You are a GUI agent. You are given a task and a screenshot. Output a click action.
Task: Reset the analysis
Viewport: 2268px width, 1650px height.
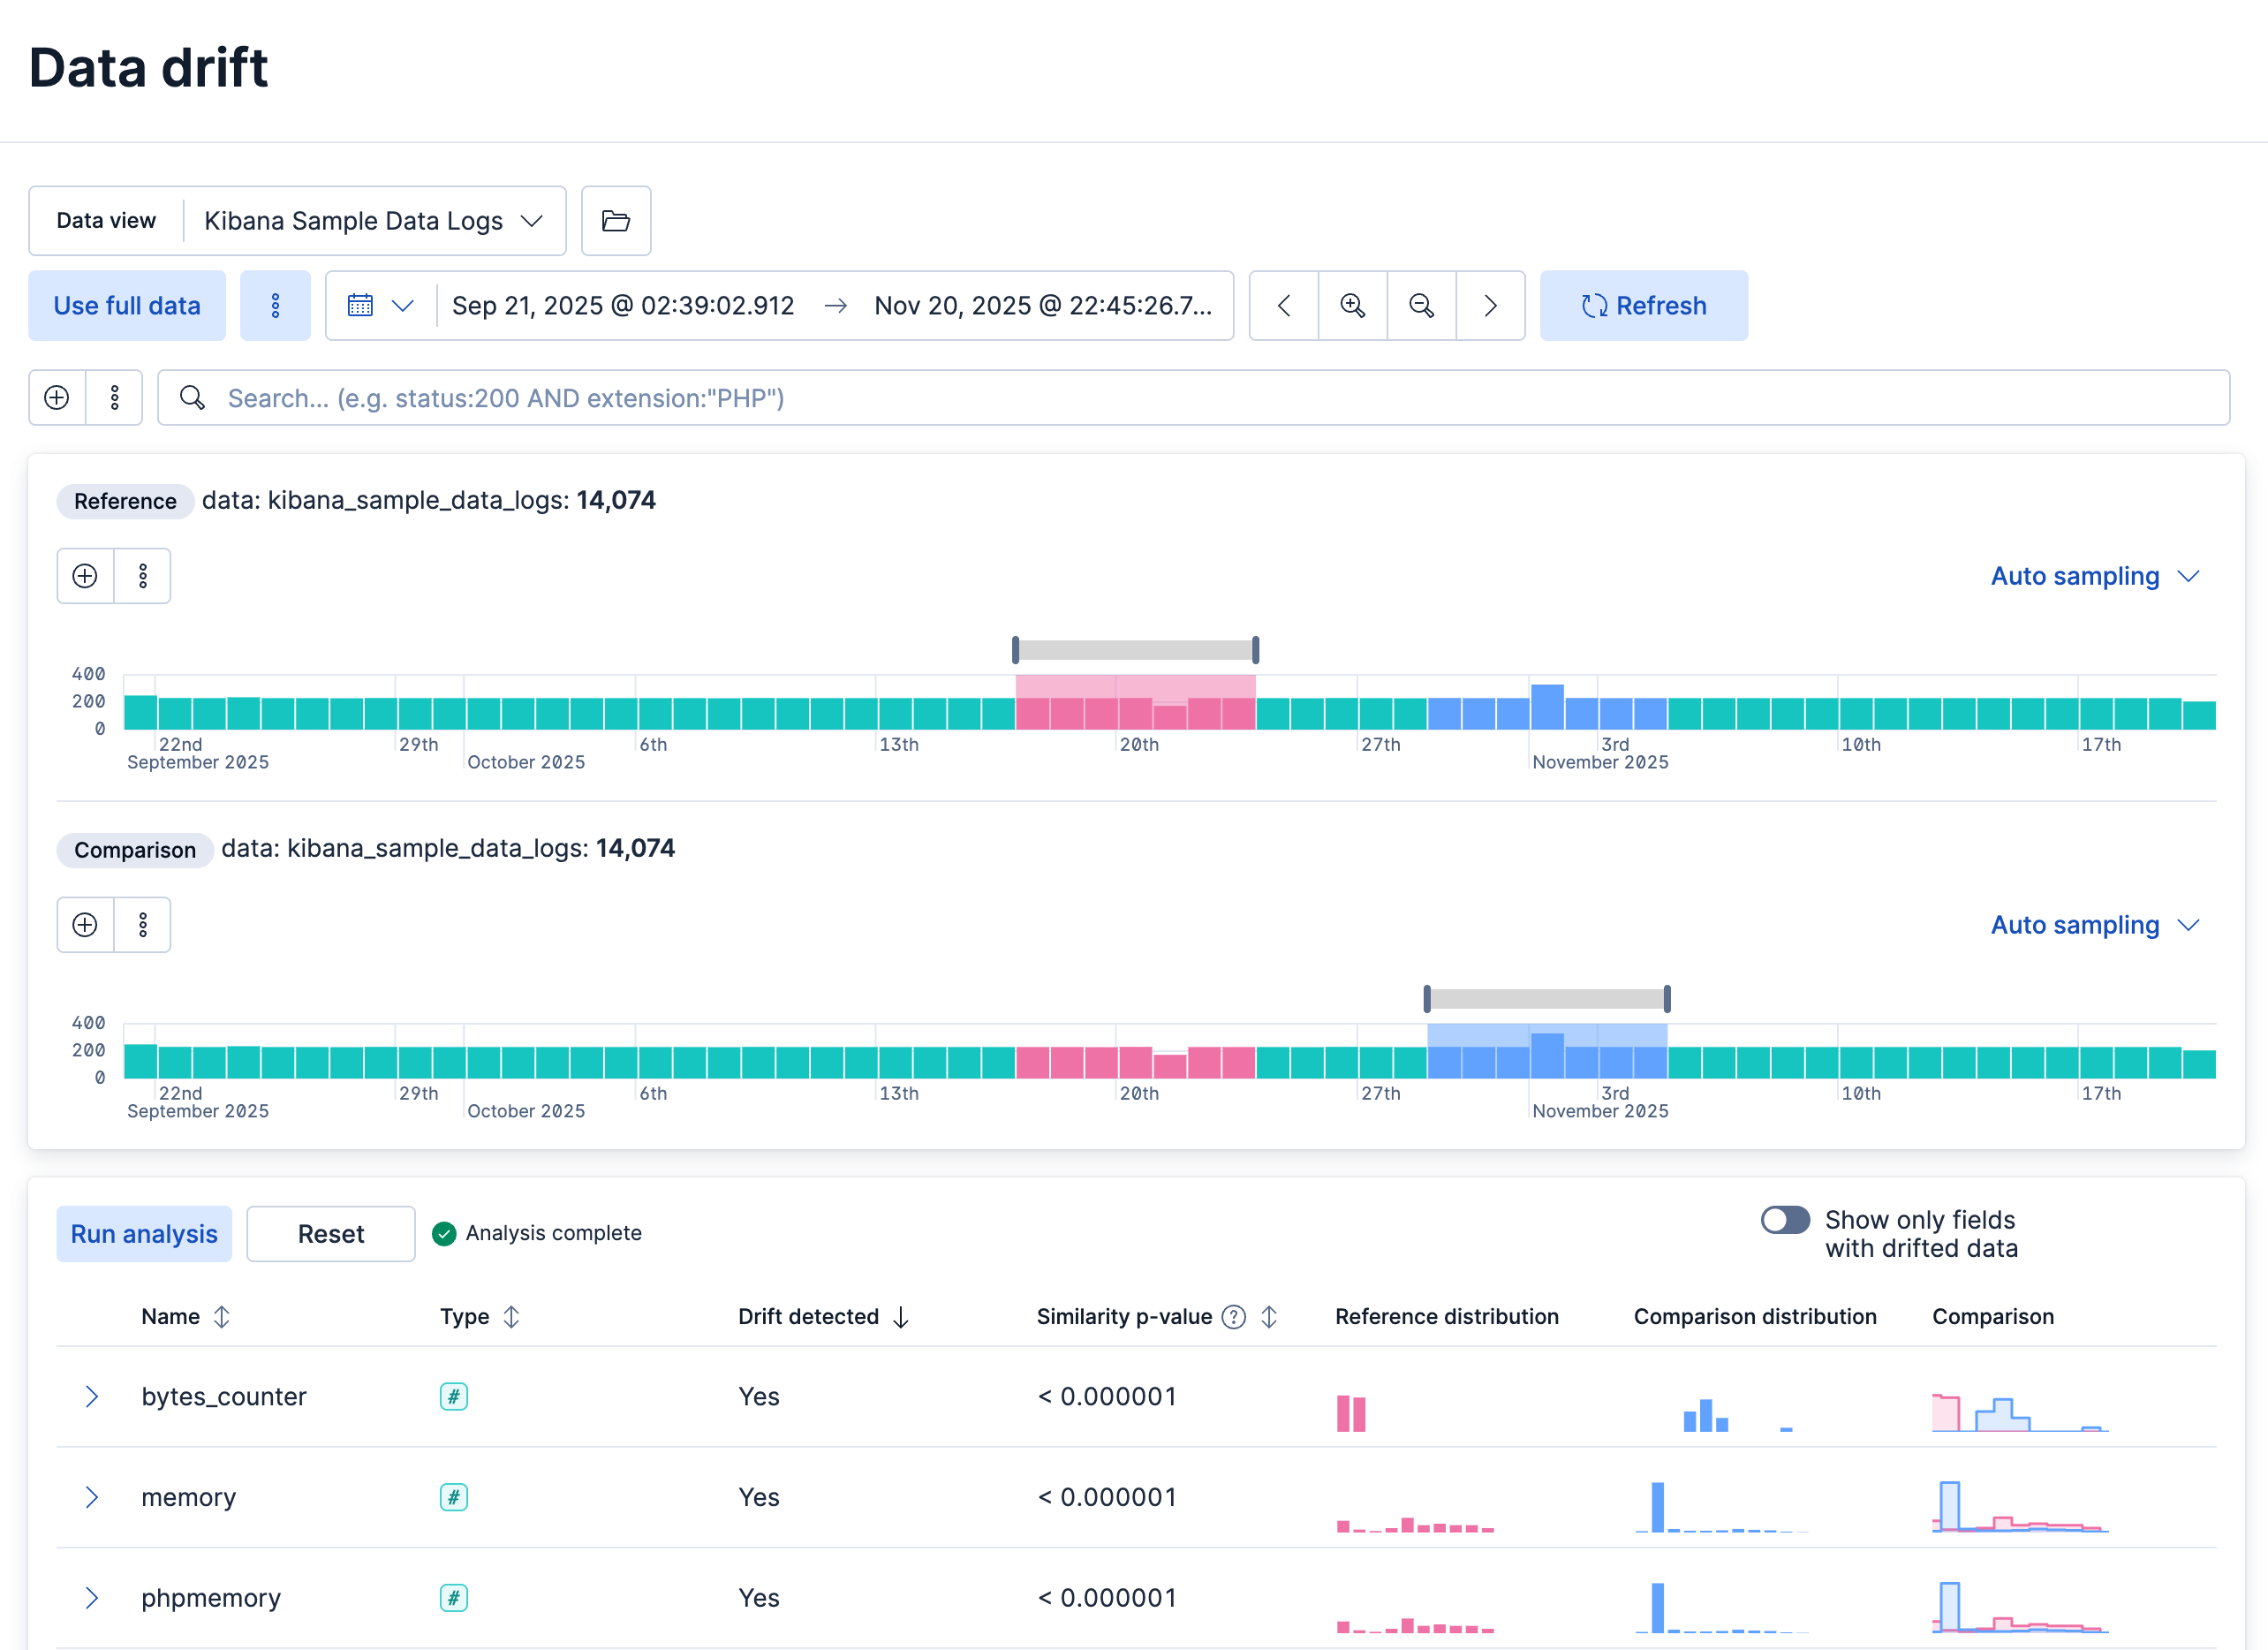coord(331,1234)
